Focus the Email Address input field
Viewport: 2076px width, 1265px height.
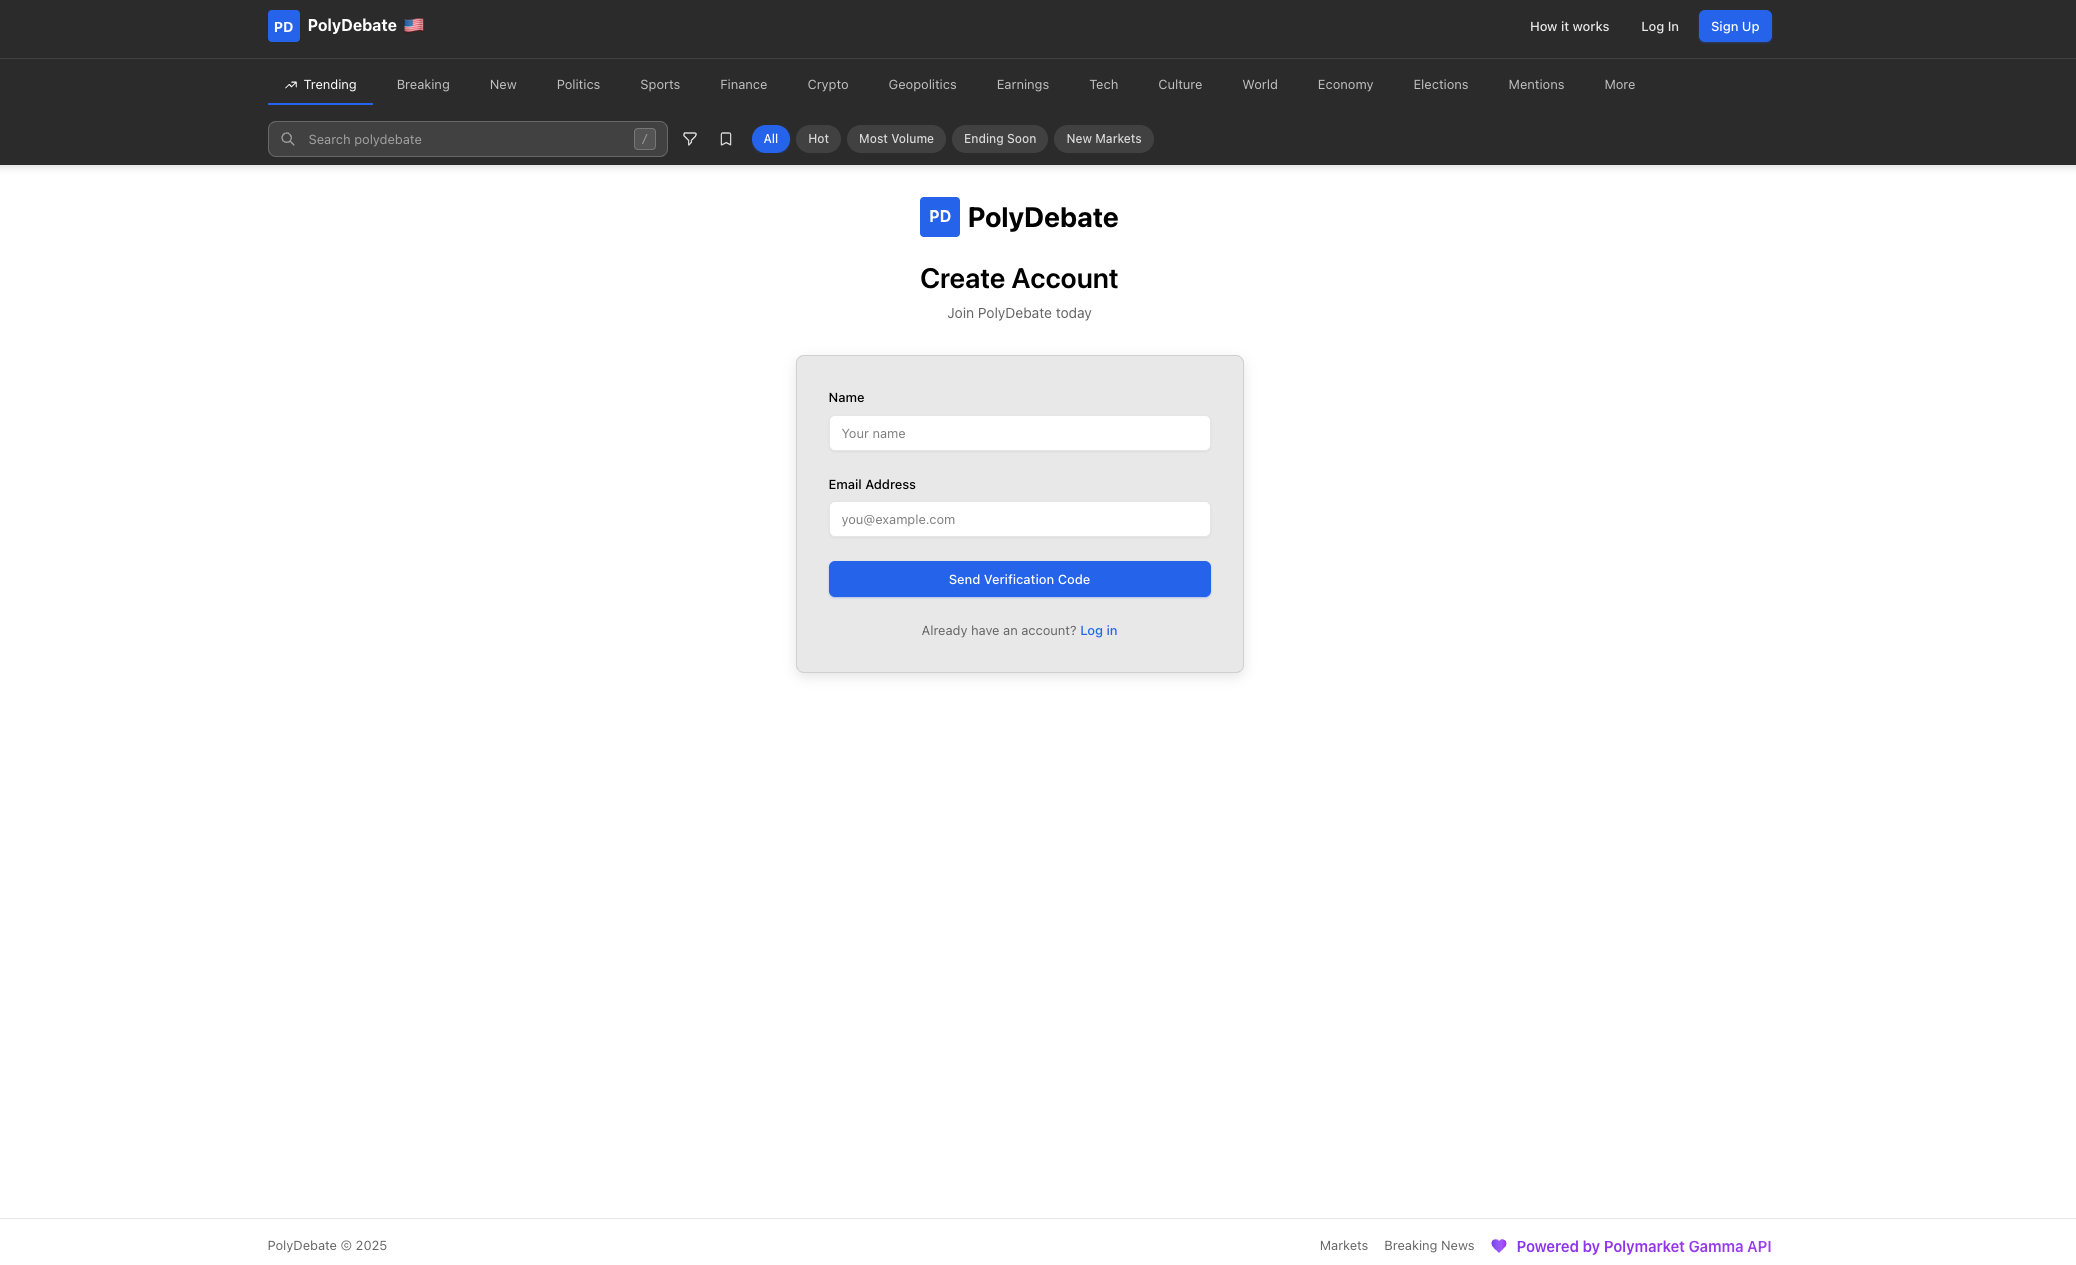(1019, 519)
